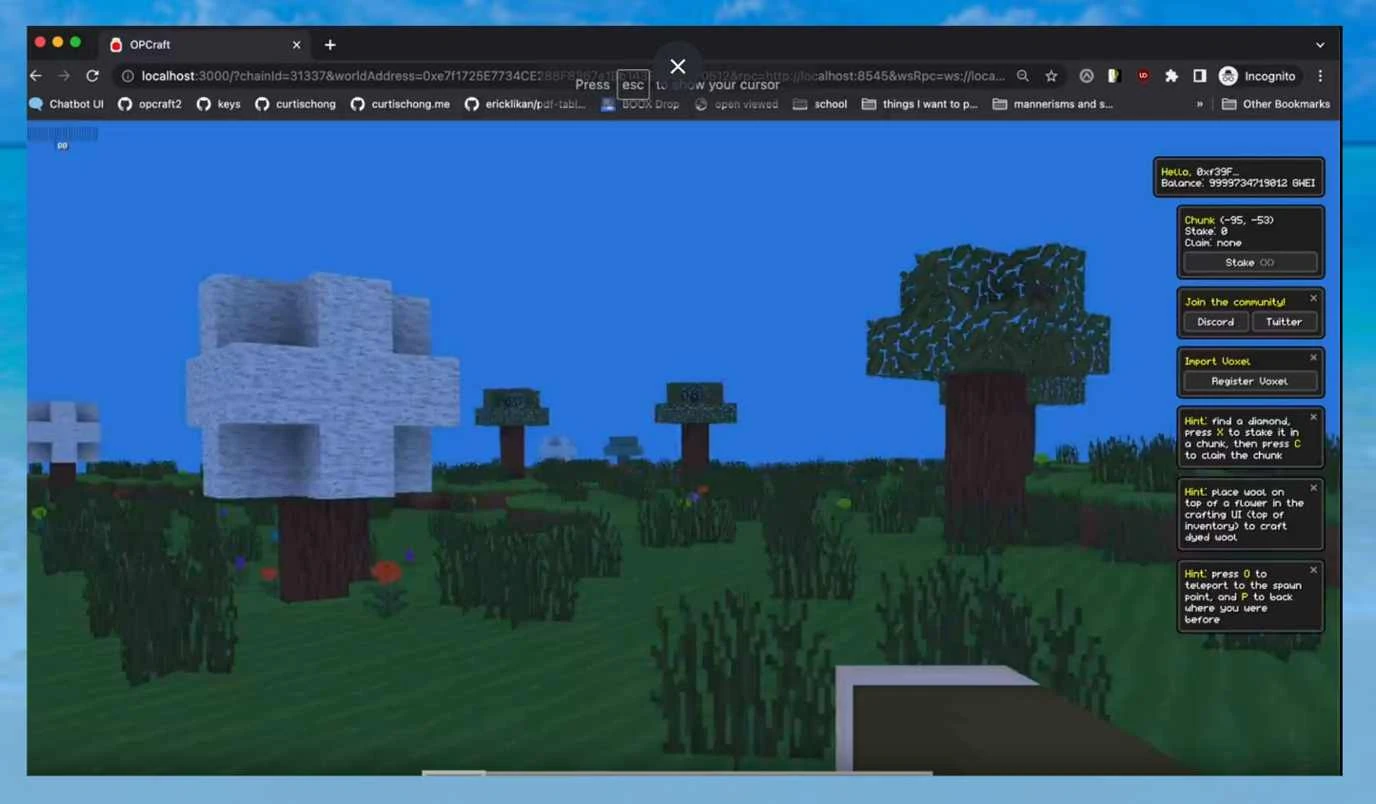Open the Twitter community link
The width and height of the screenshot is (1376, 804).
1284,322
